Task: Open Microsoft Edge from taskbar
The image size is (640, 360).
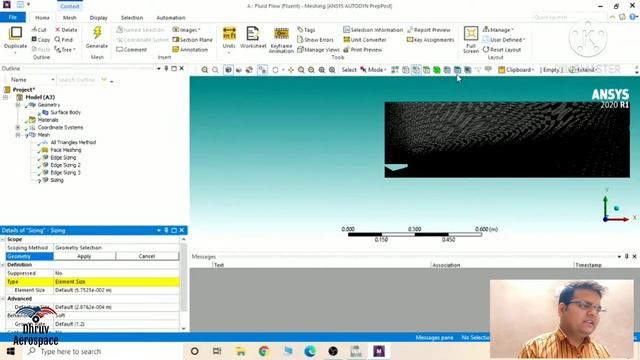Action: (x=310, y=351)
